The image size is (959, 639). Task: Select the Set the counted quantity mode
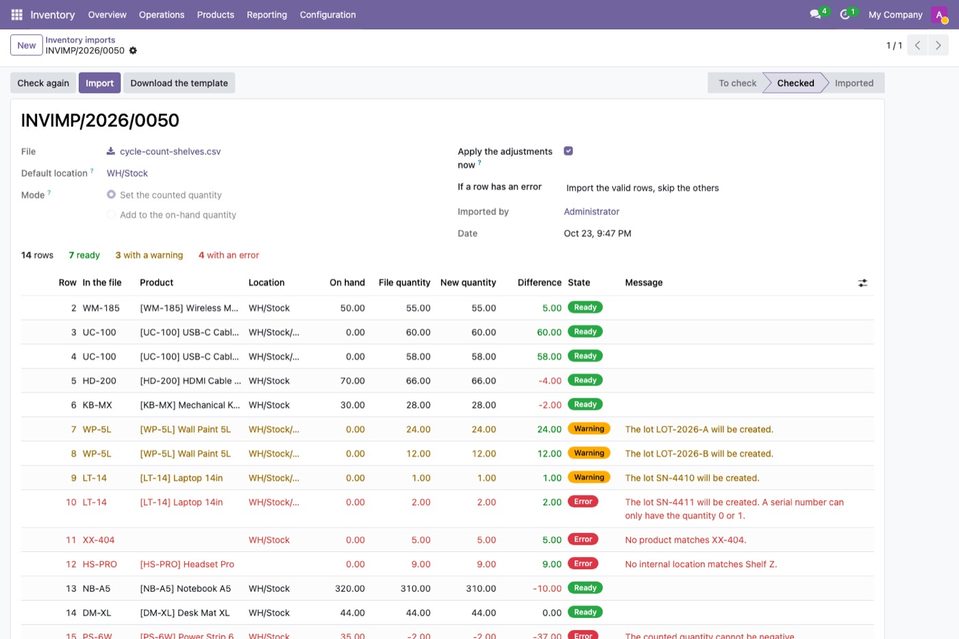[111, 194]
